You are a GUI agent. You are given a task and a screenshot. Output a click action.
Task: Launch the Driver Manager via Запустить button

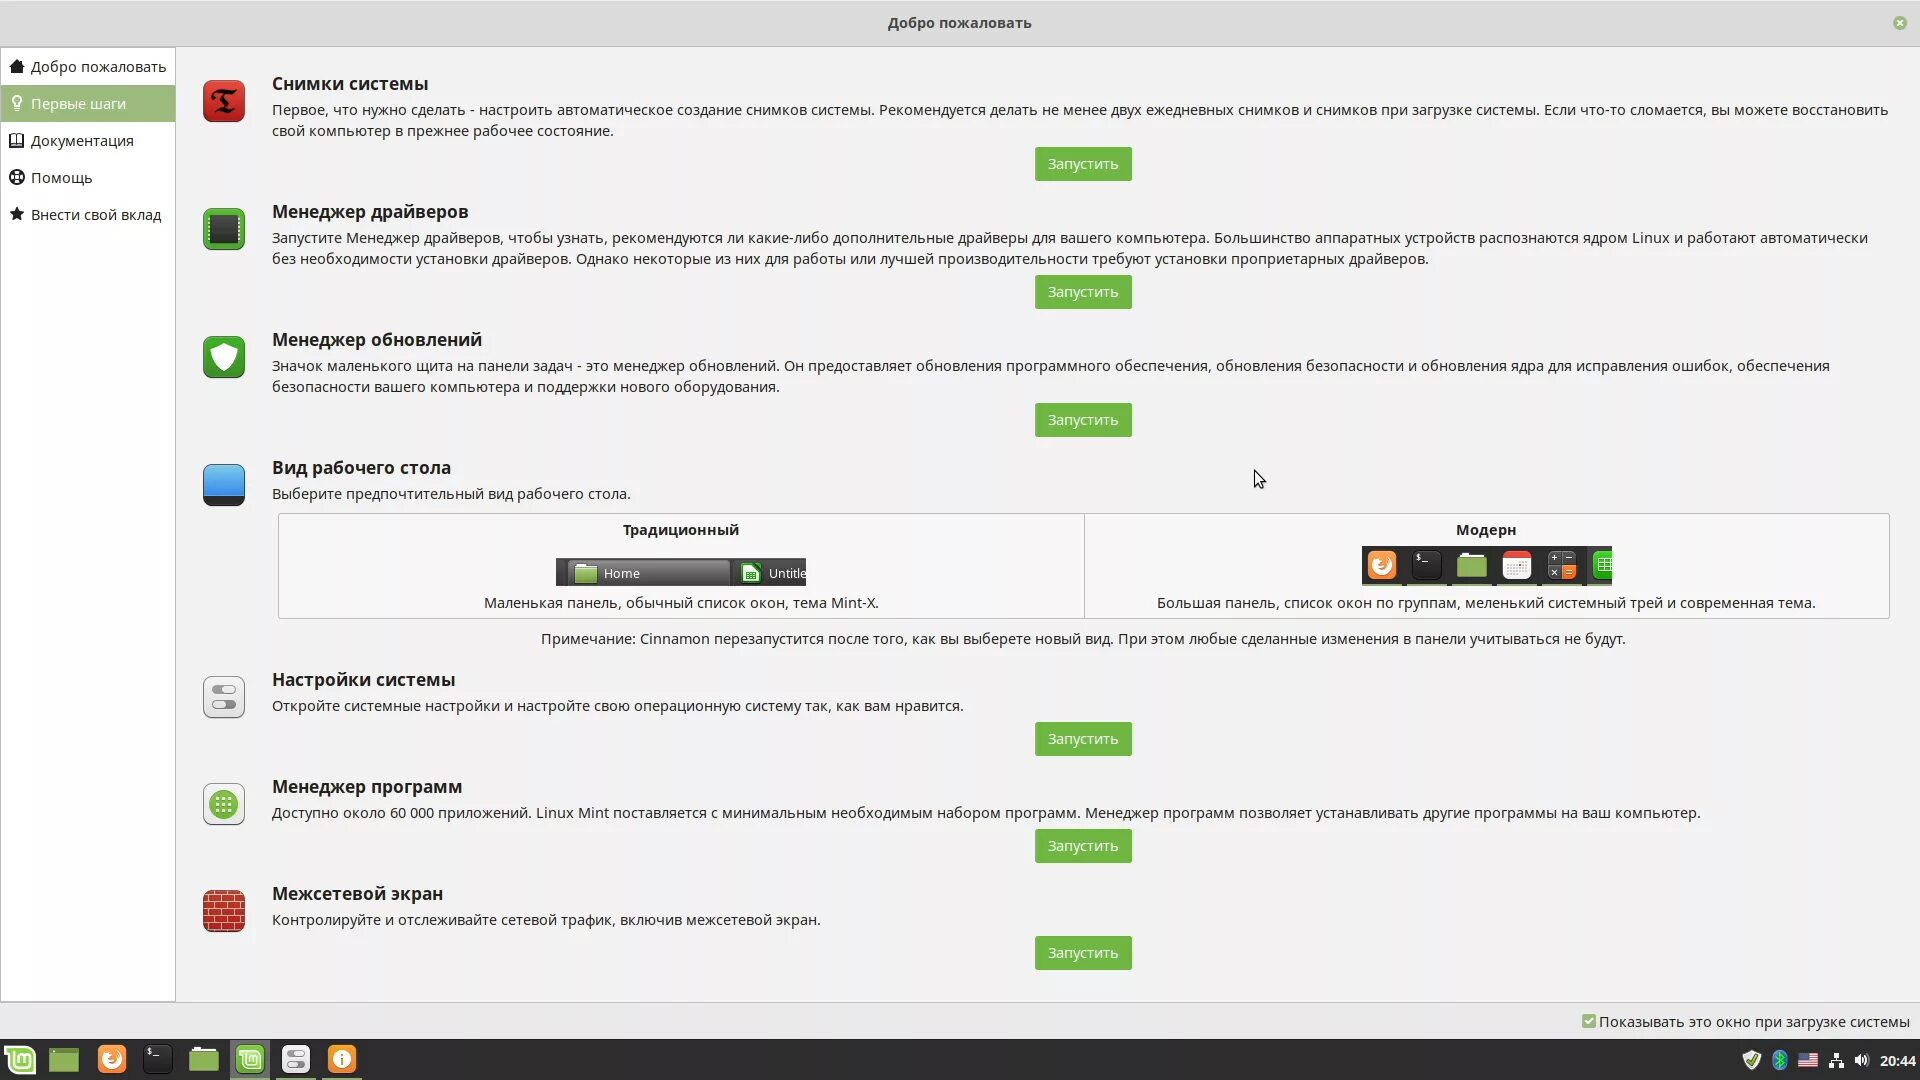click(1082, 292)
